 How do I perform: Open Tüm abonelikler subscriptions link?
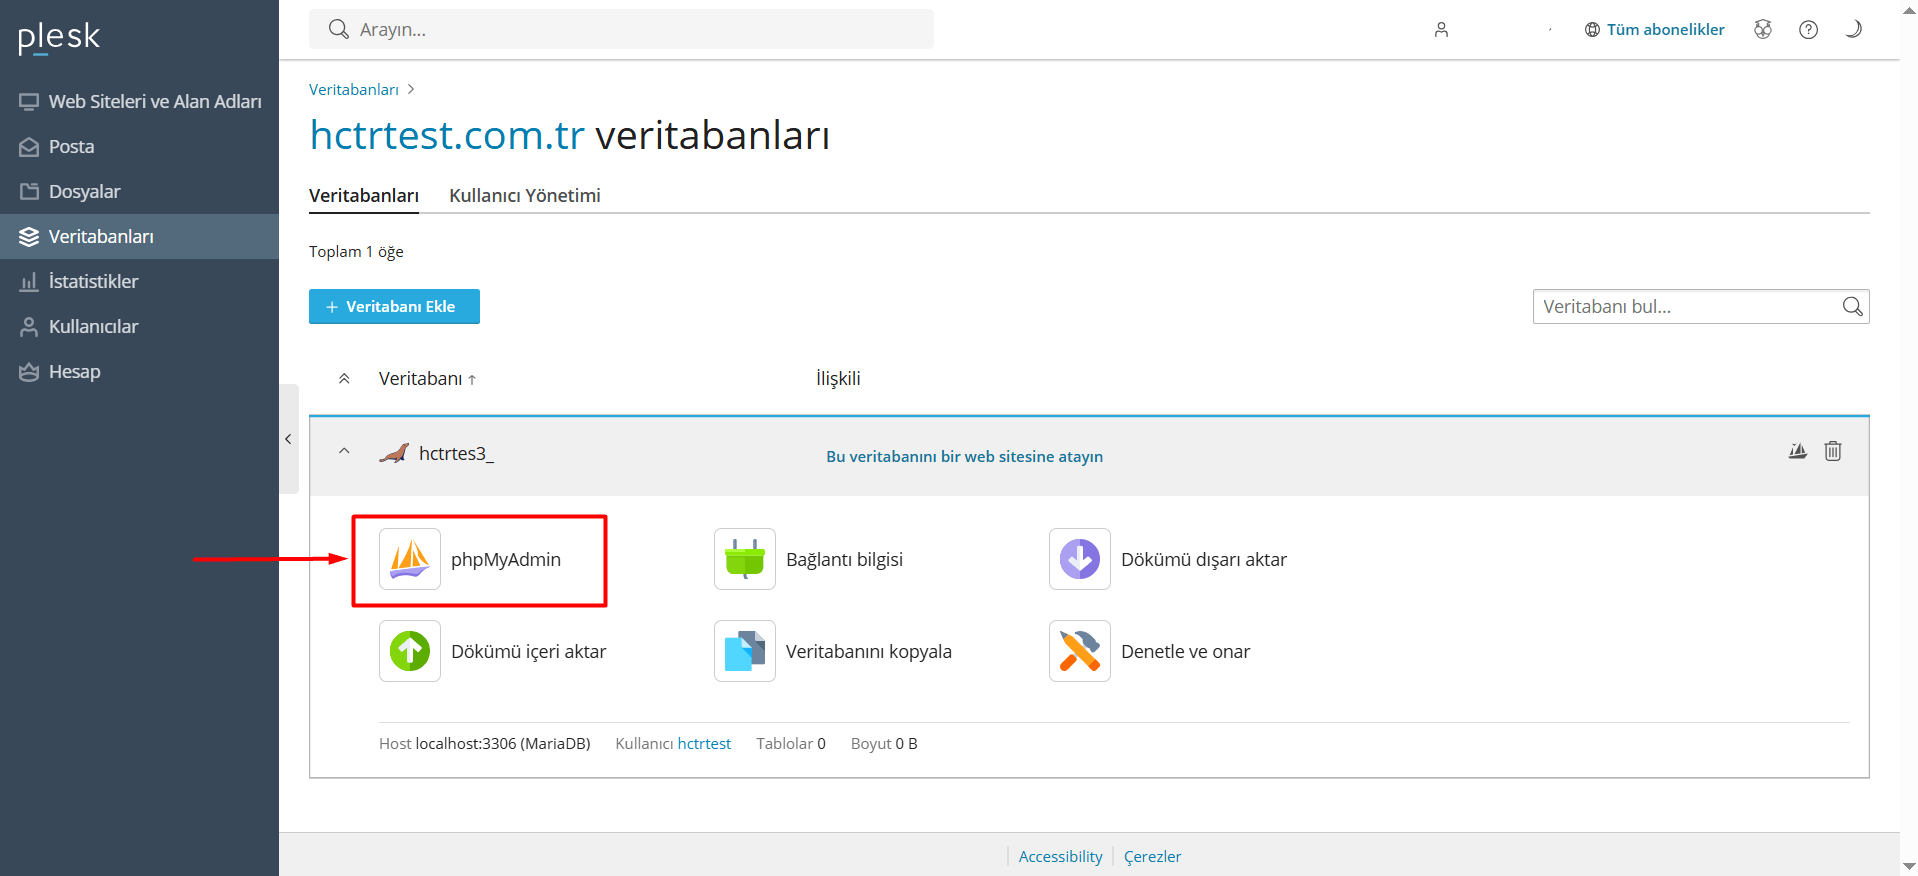(1655, 29)
